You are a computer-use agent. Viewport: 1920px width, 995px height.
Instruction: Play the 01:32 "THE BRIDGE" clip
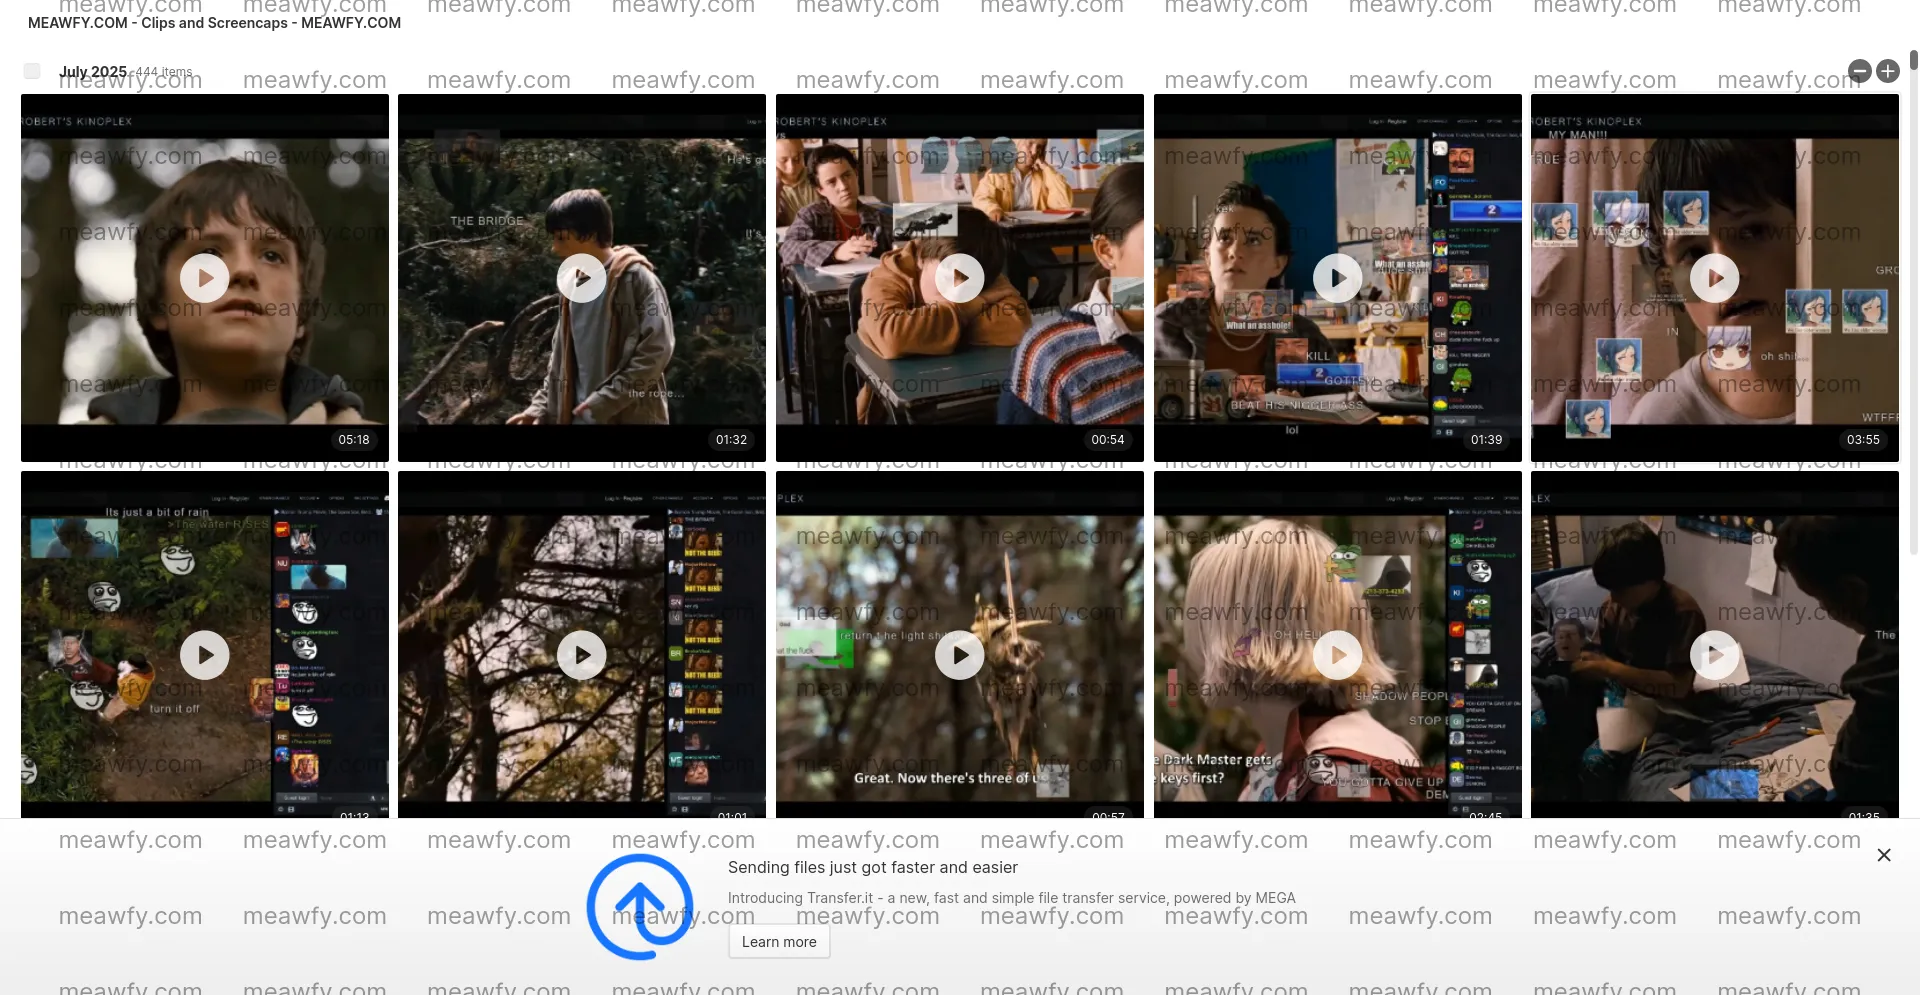pyautogui.click(x=582, y=278)
